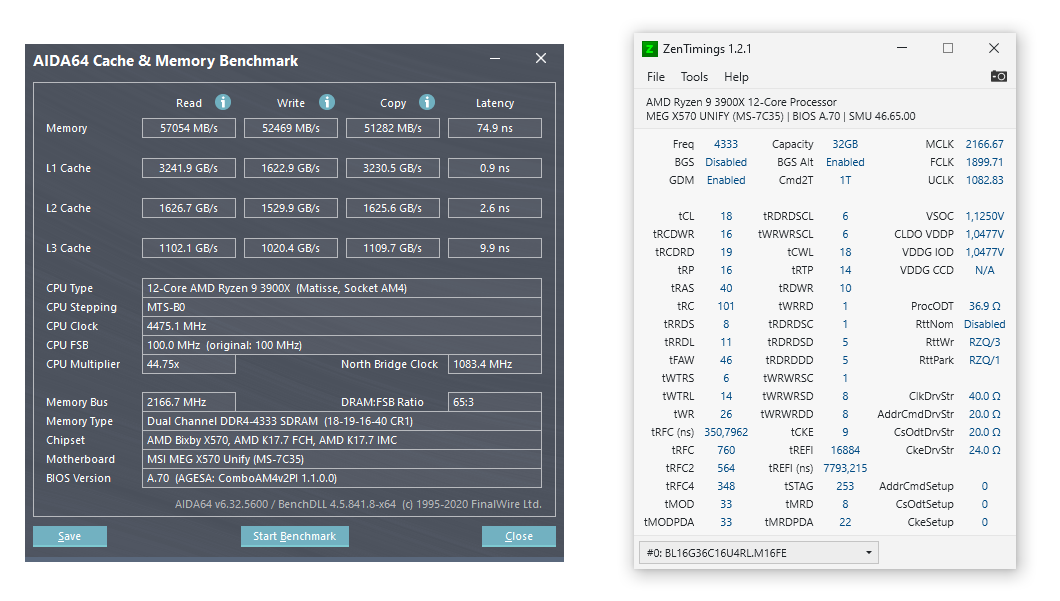Image resolution: width=1060 pixels, height=601 pixels.
Task: Open the Help menu
Action: tap(736, 77)
